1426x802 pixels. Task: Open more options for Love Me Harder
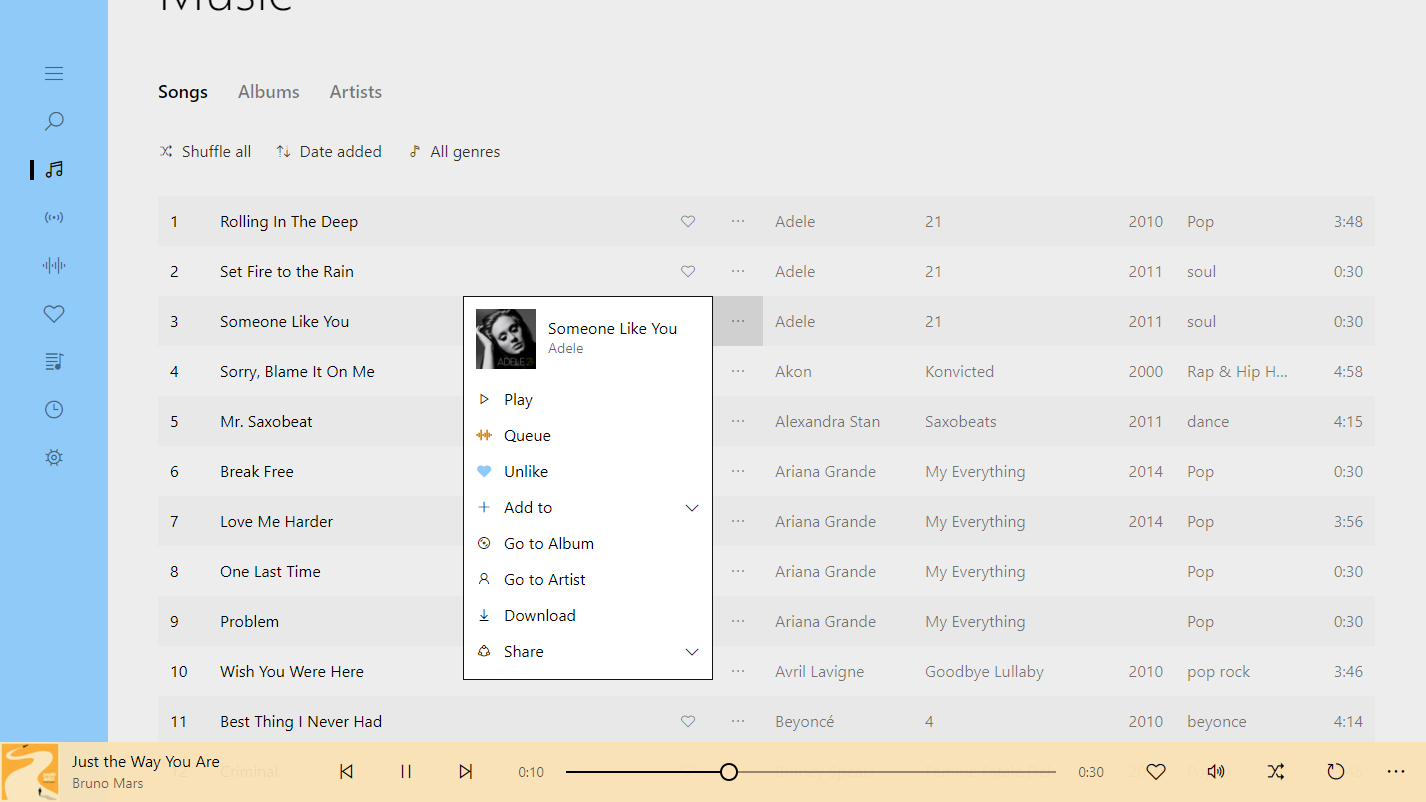pyautogui.click(x=738, y=521)
